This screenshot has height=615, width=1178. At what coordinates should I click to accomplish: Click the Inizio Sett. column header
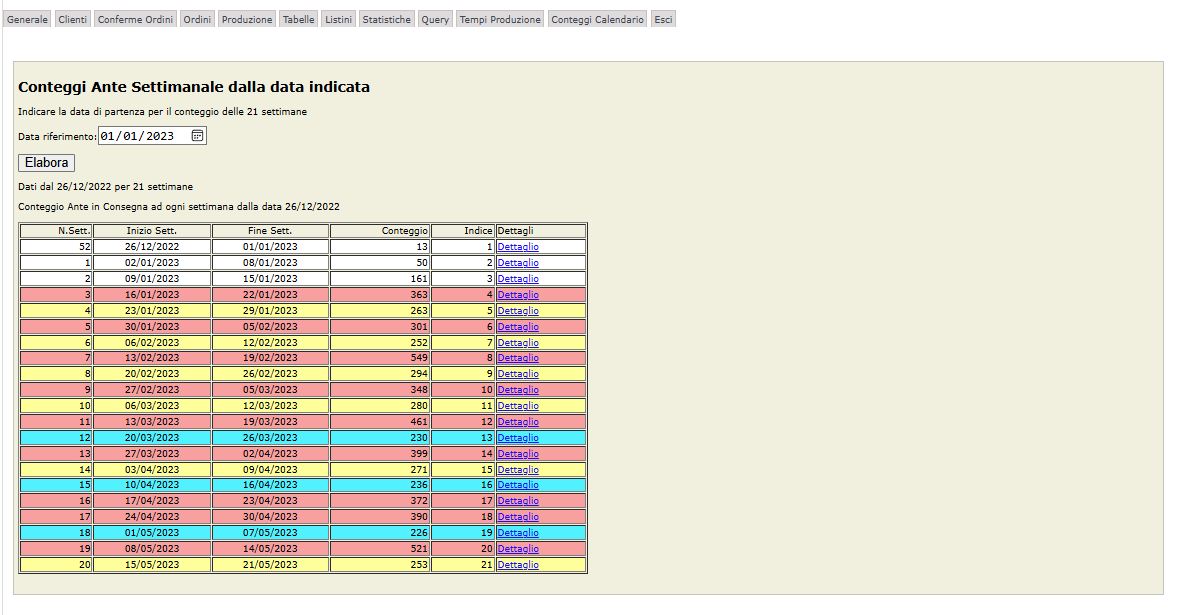pos(152,231)
